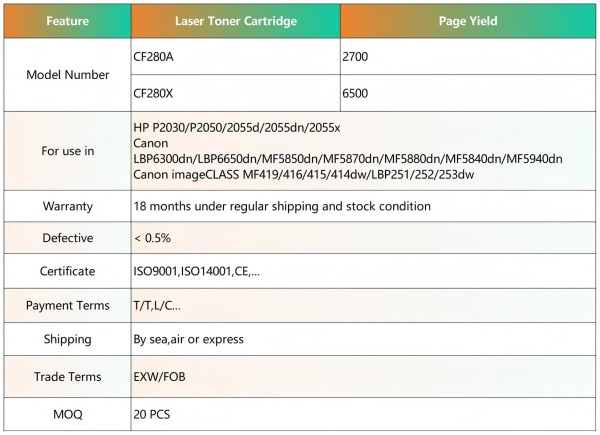600x435 pixels.
Task: Select the Canon imageCLASS MF419 line
Action: (x=303, y=174)
